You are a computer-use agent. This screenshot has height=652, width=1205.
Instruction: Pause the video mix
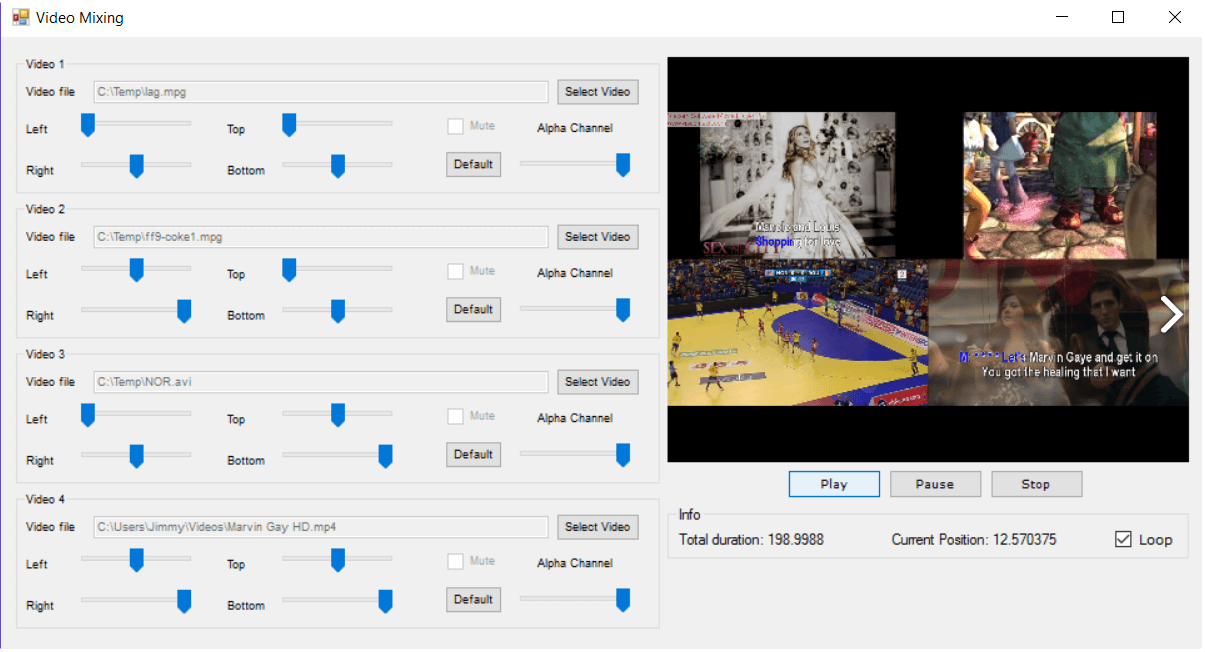point(935,484)
